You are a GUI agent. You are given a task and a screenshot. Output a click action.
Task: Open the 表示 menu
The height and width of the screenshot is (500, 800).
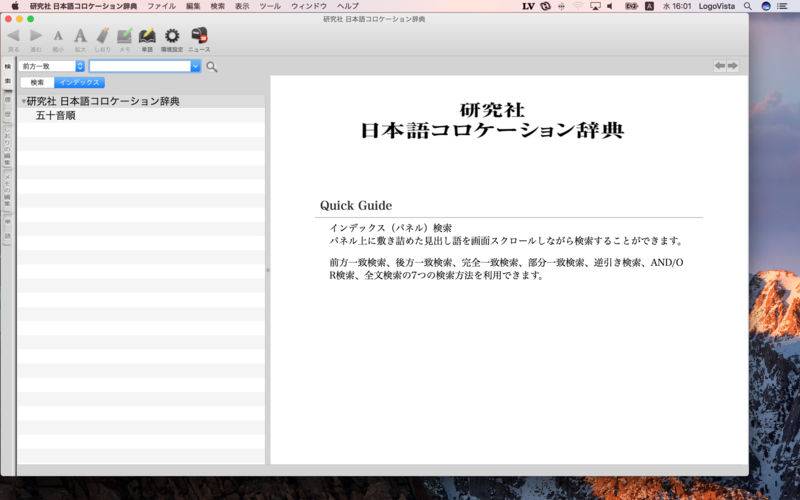click(242, 6)
